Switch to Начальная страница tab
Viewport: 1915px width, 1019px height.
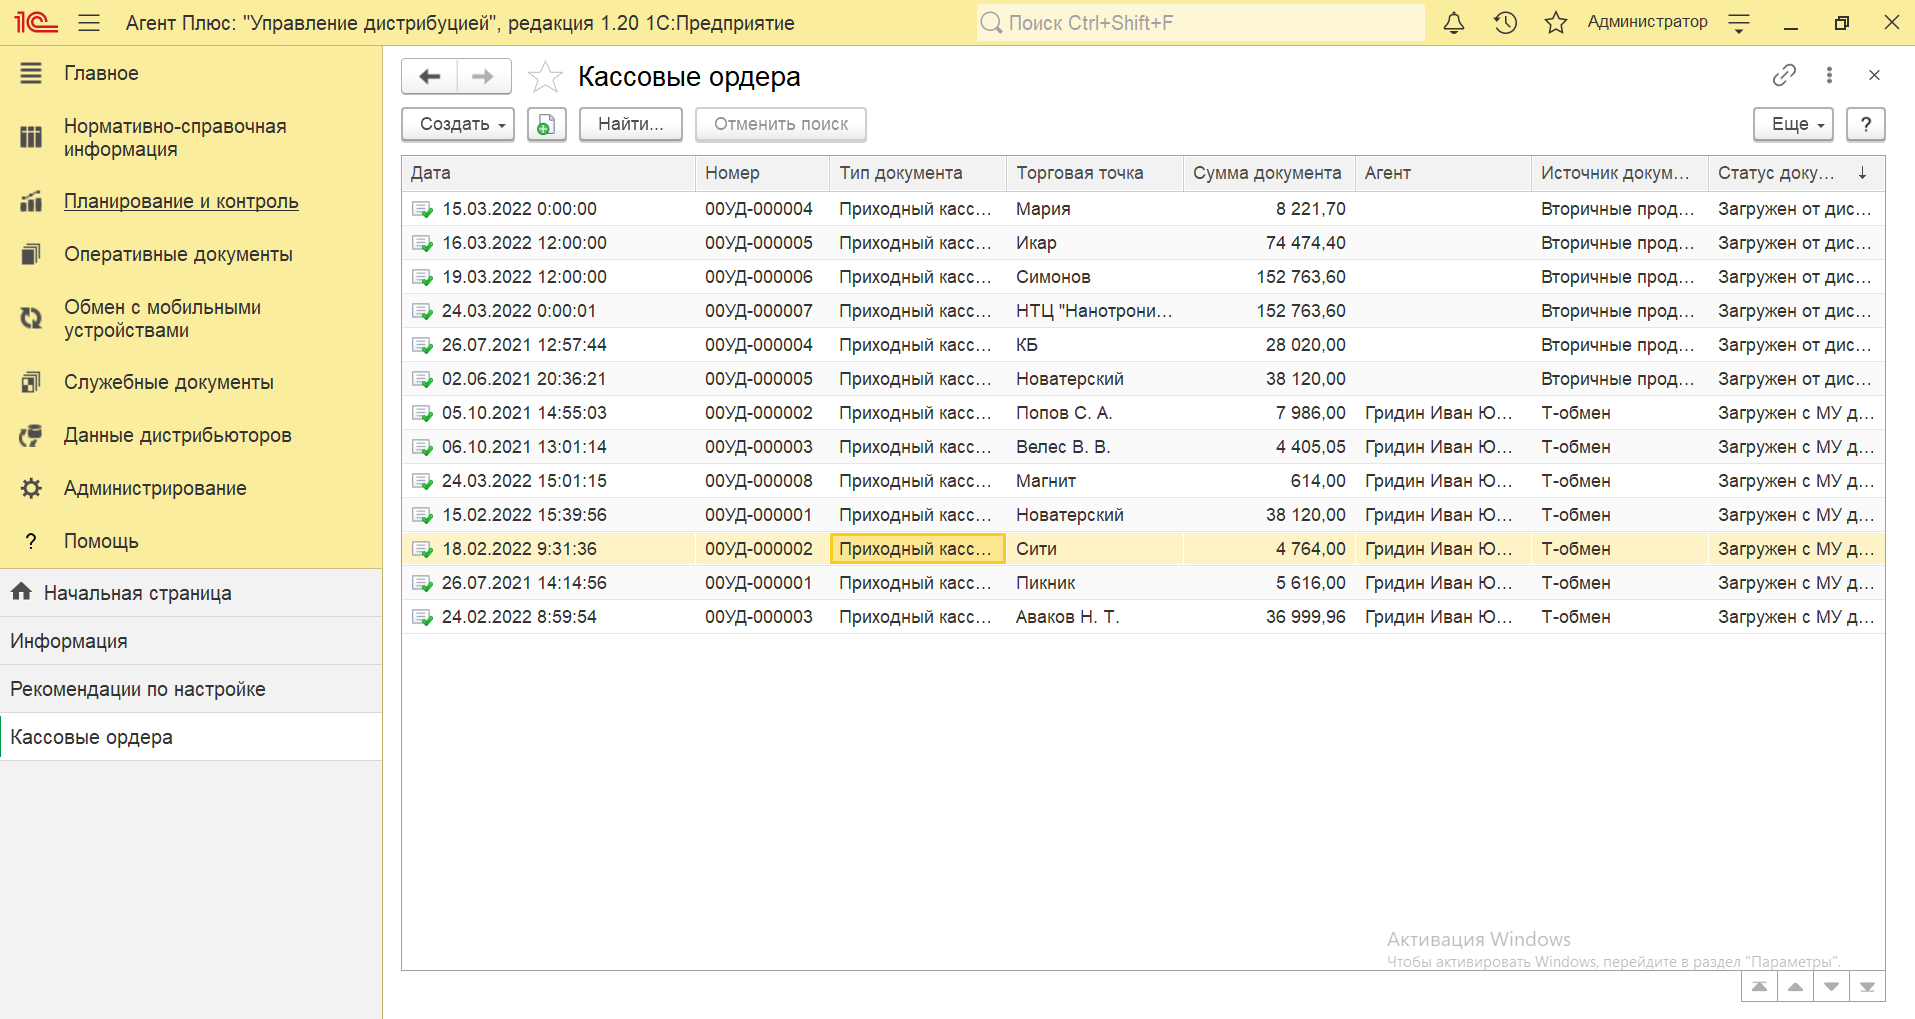click(x=137, y=593)
